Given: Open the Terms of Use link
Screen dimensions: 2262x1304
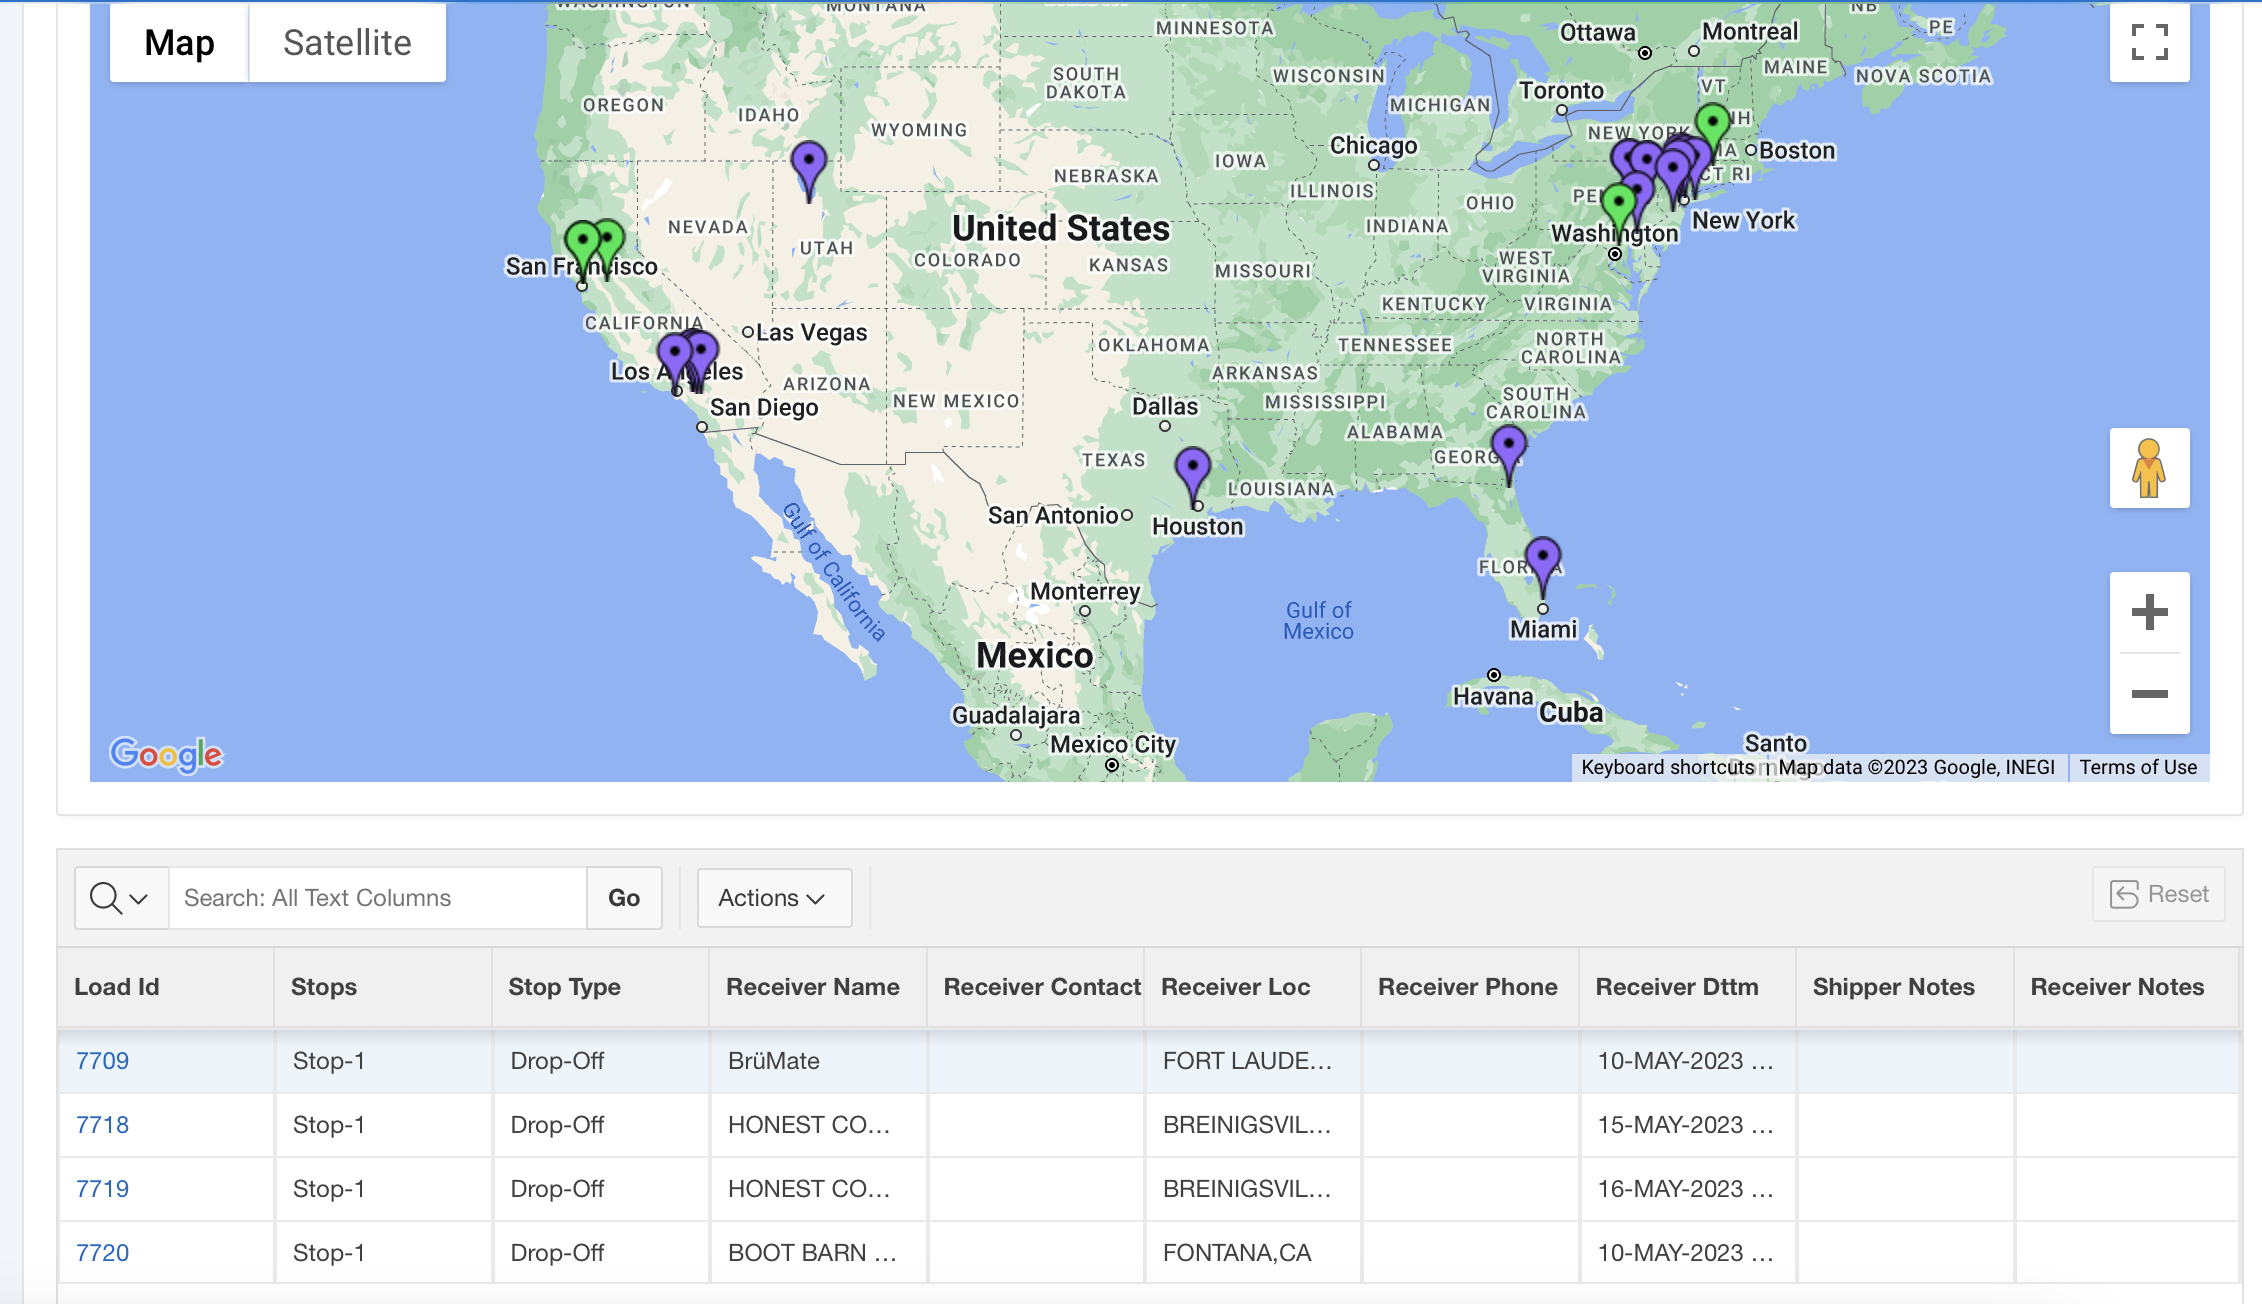Looking at the screenshot, I should point(2138,767).
